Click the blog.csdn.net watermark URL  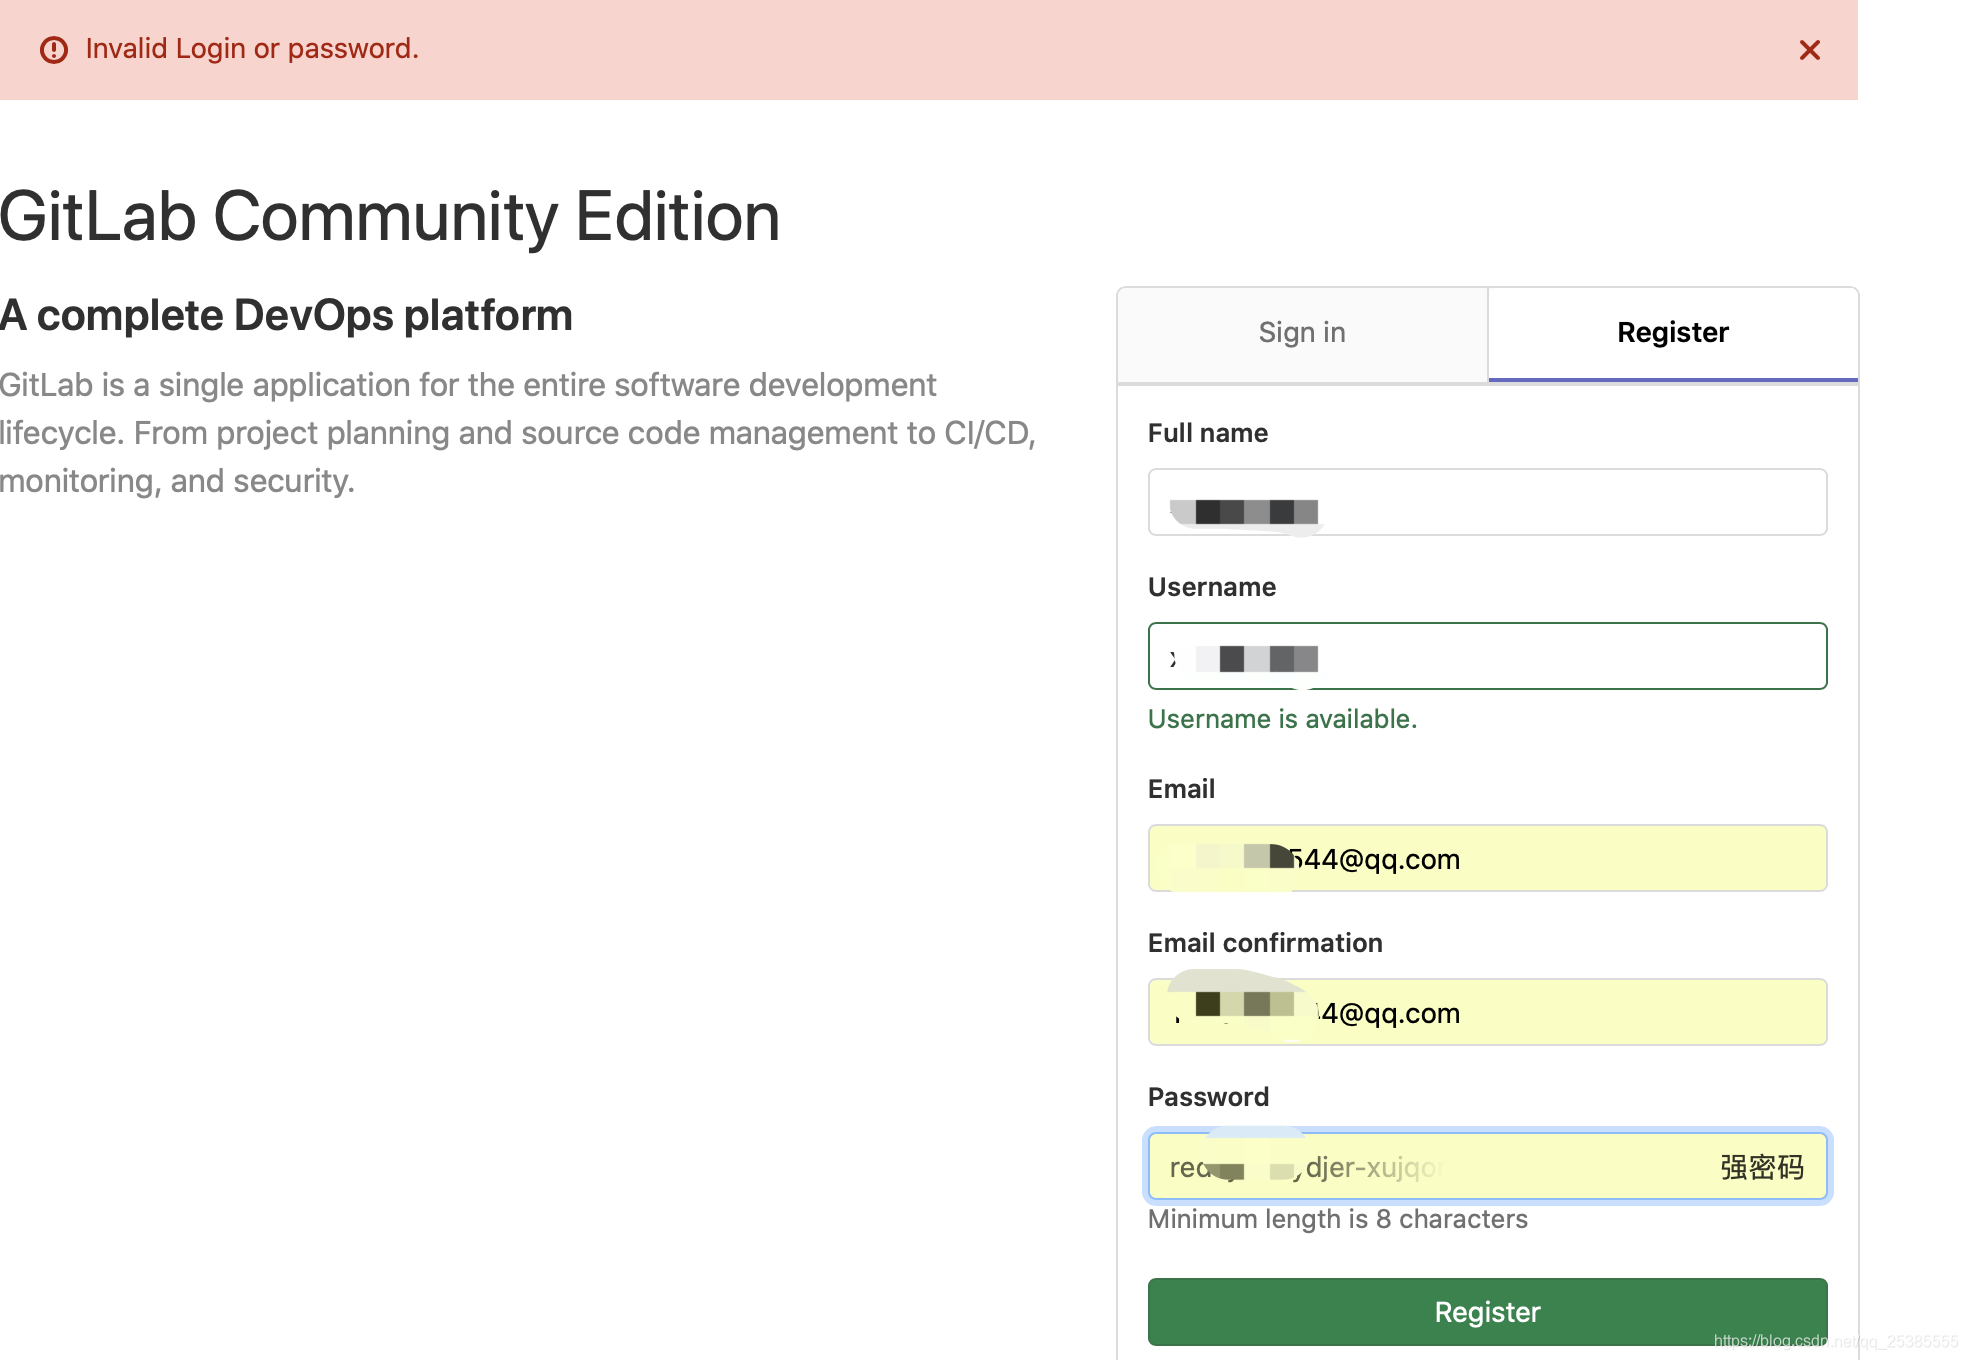(x=1835, y=1341)
